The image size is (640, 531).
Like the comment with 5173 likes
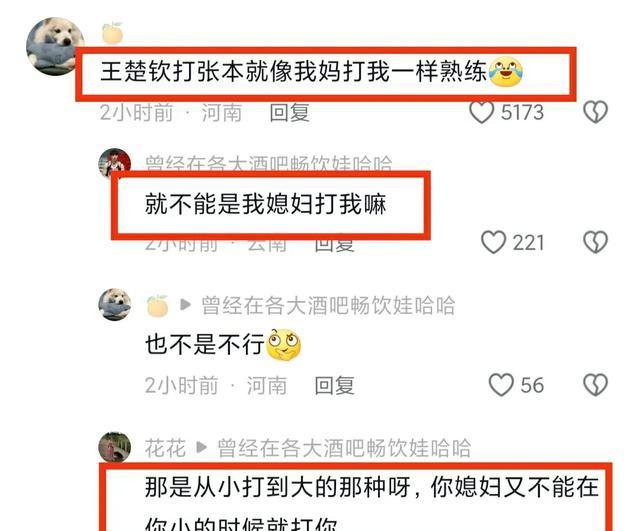[x=482, y=112]
